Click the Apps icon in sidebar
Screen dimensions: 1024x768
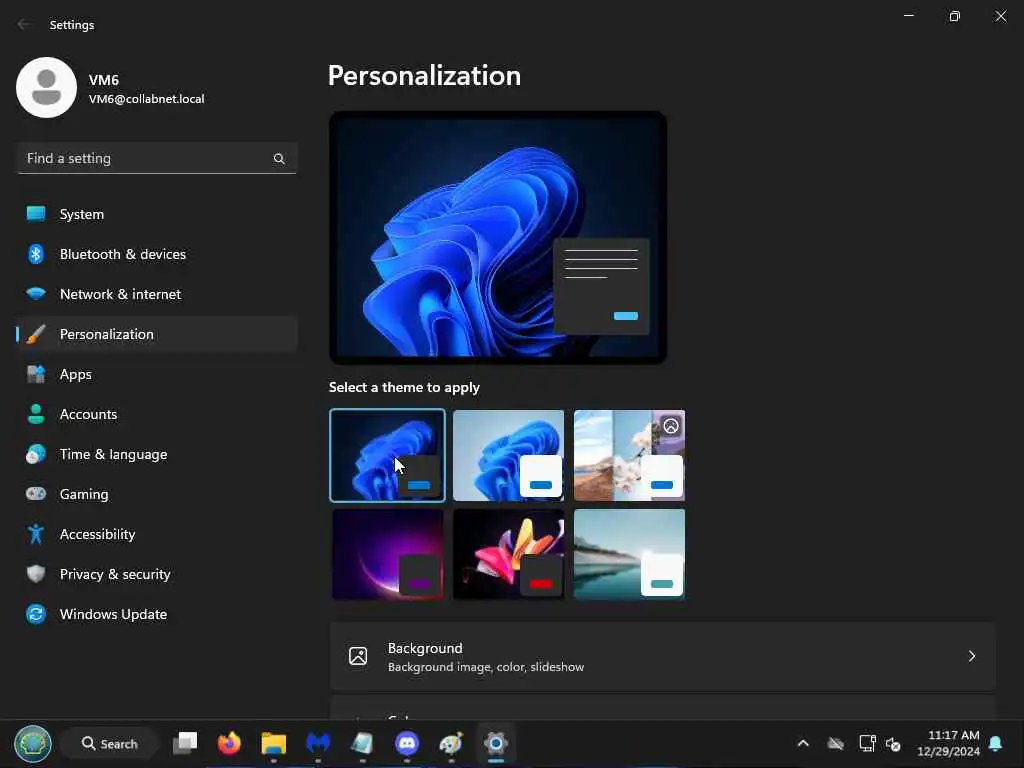(x=36, y=374)
